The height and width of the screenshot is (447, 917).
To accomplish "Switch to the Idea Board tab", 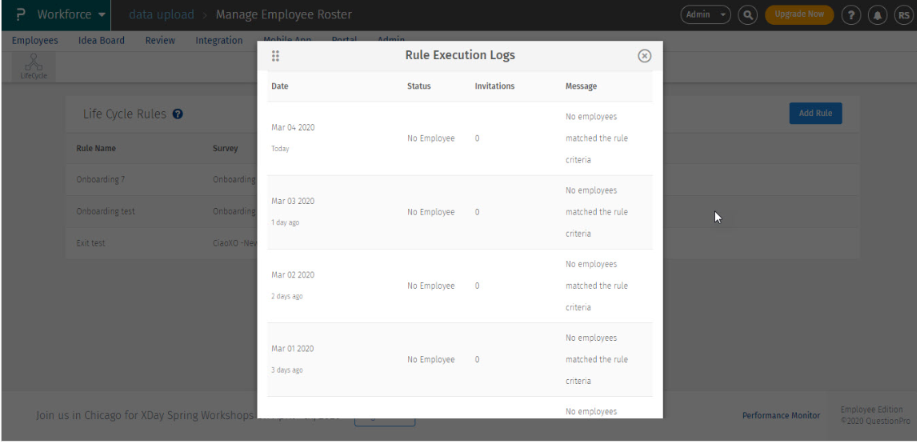I will coord(101,40).
